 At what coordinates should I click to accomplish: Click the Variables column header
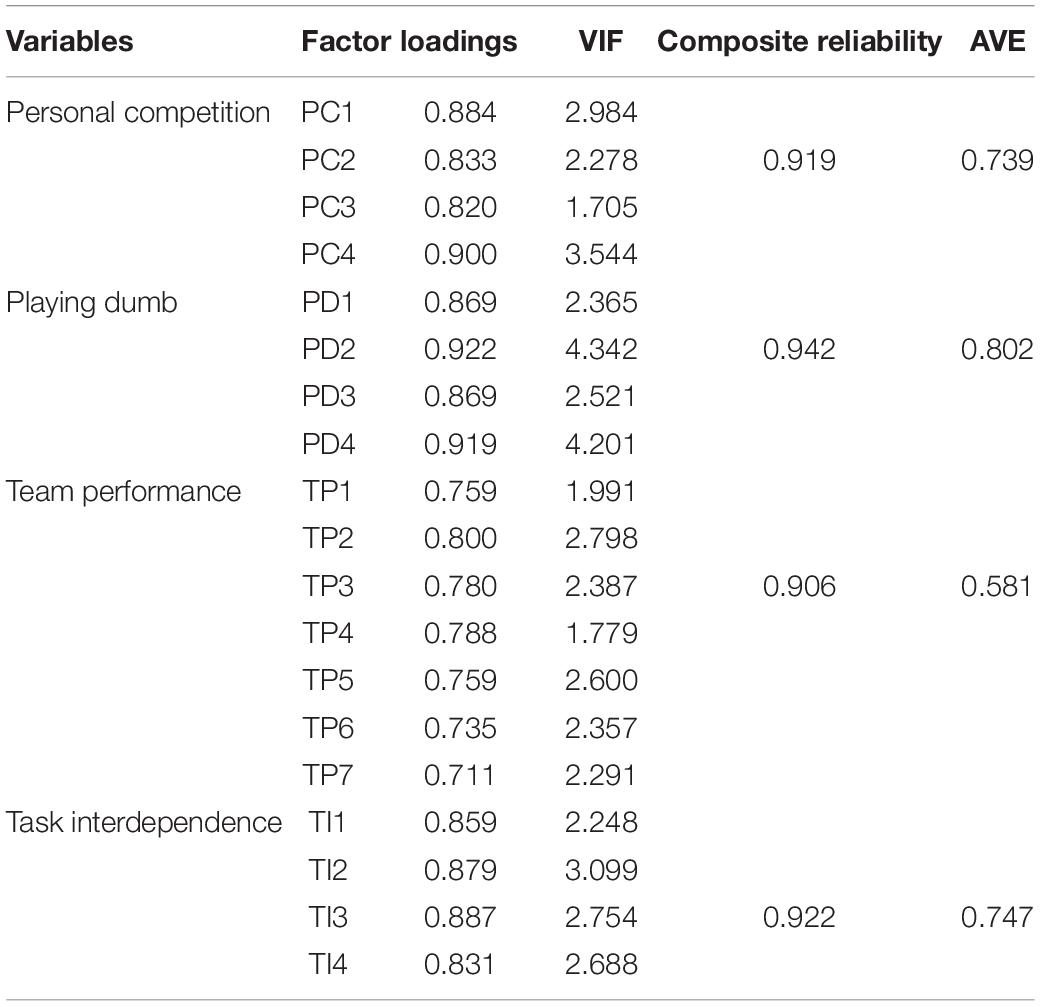70,41
